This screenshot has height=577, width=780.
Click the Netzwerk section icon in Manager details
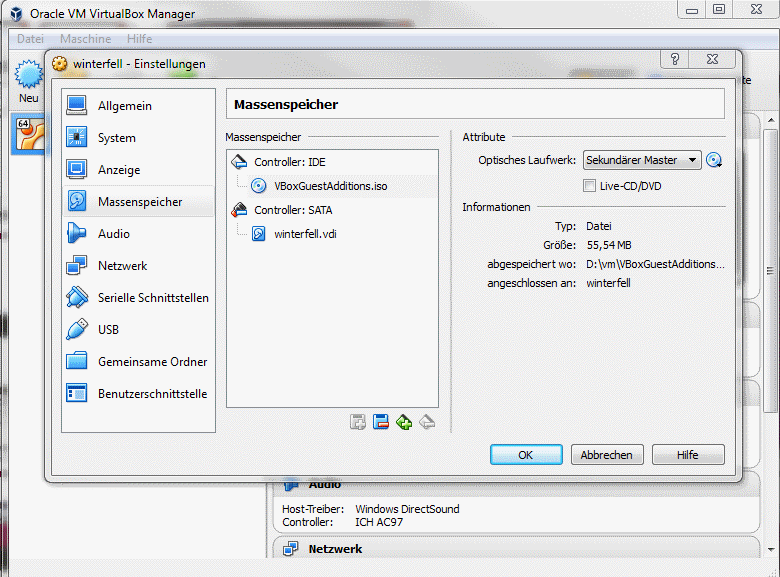click(291, 549)
